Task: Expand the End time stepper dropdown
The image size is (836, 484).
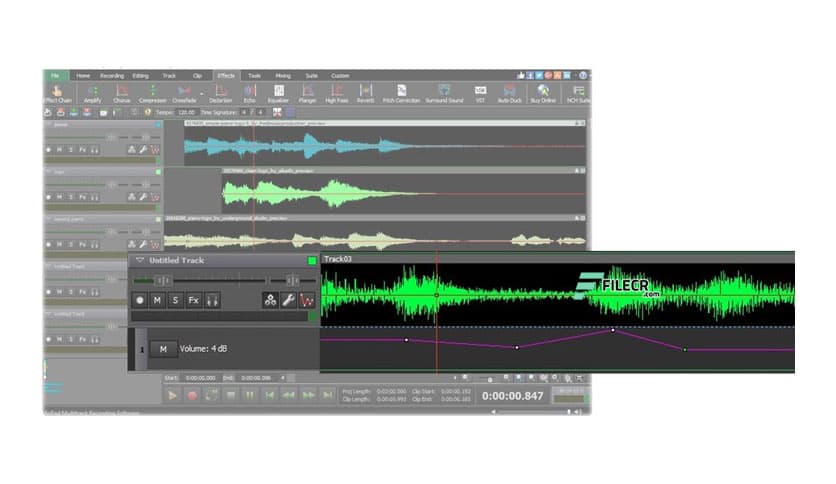Action: point(282,377)
